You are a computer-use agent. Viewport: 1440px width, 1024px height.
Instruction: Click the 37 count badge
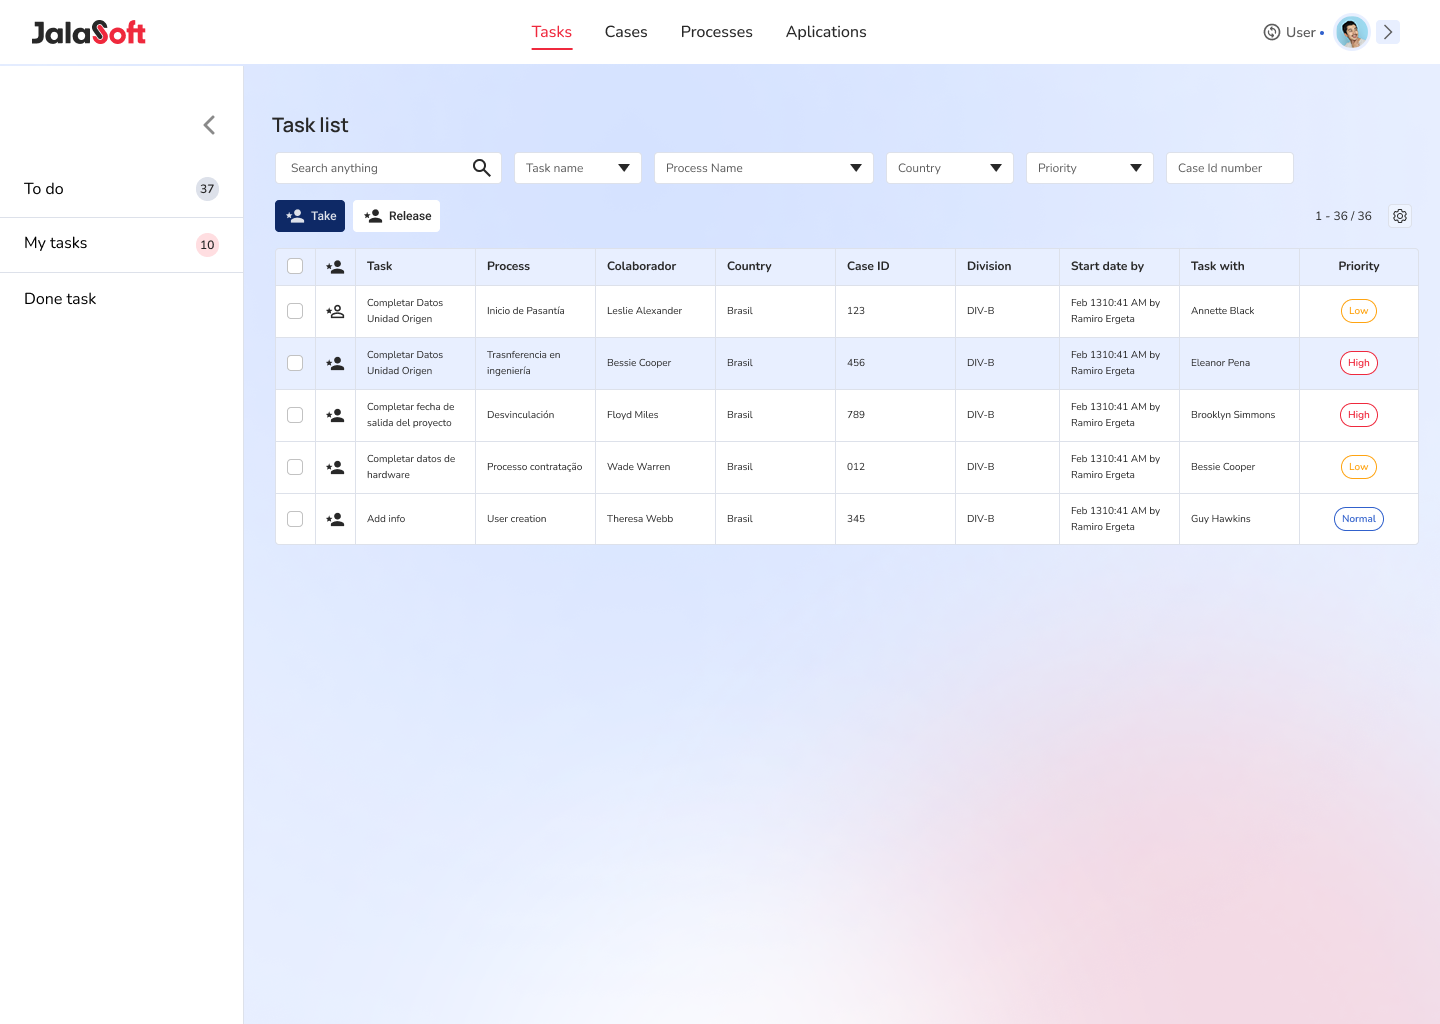click(207, 189)
